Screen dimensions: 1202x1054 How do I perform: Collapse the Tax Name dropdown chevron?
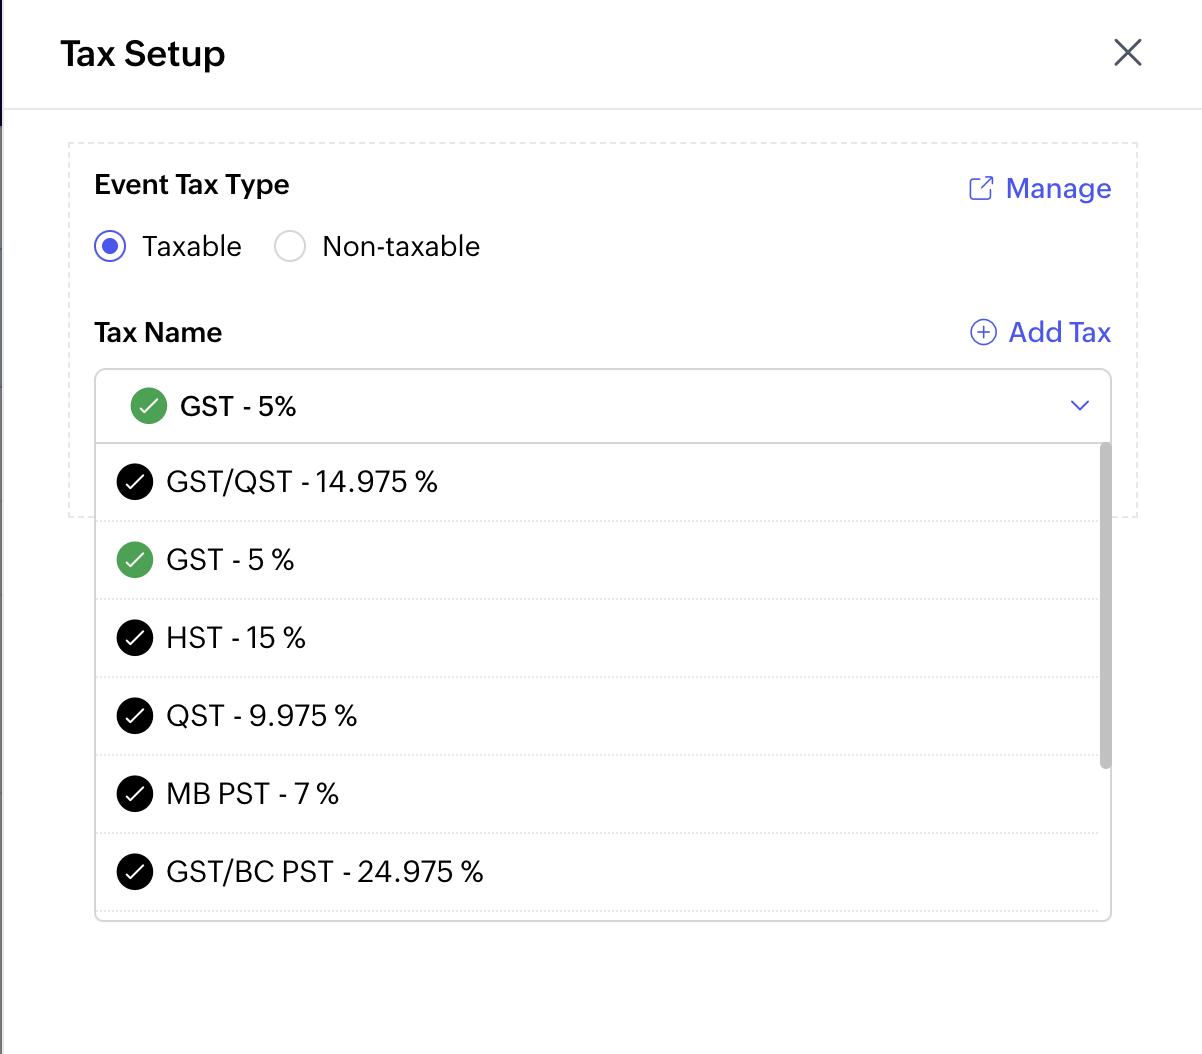(1079, 406)
